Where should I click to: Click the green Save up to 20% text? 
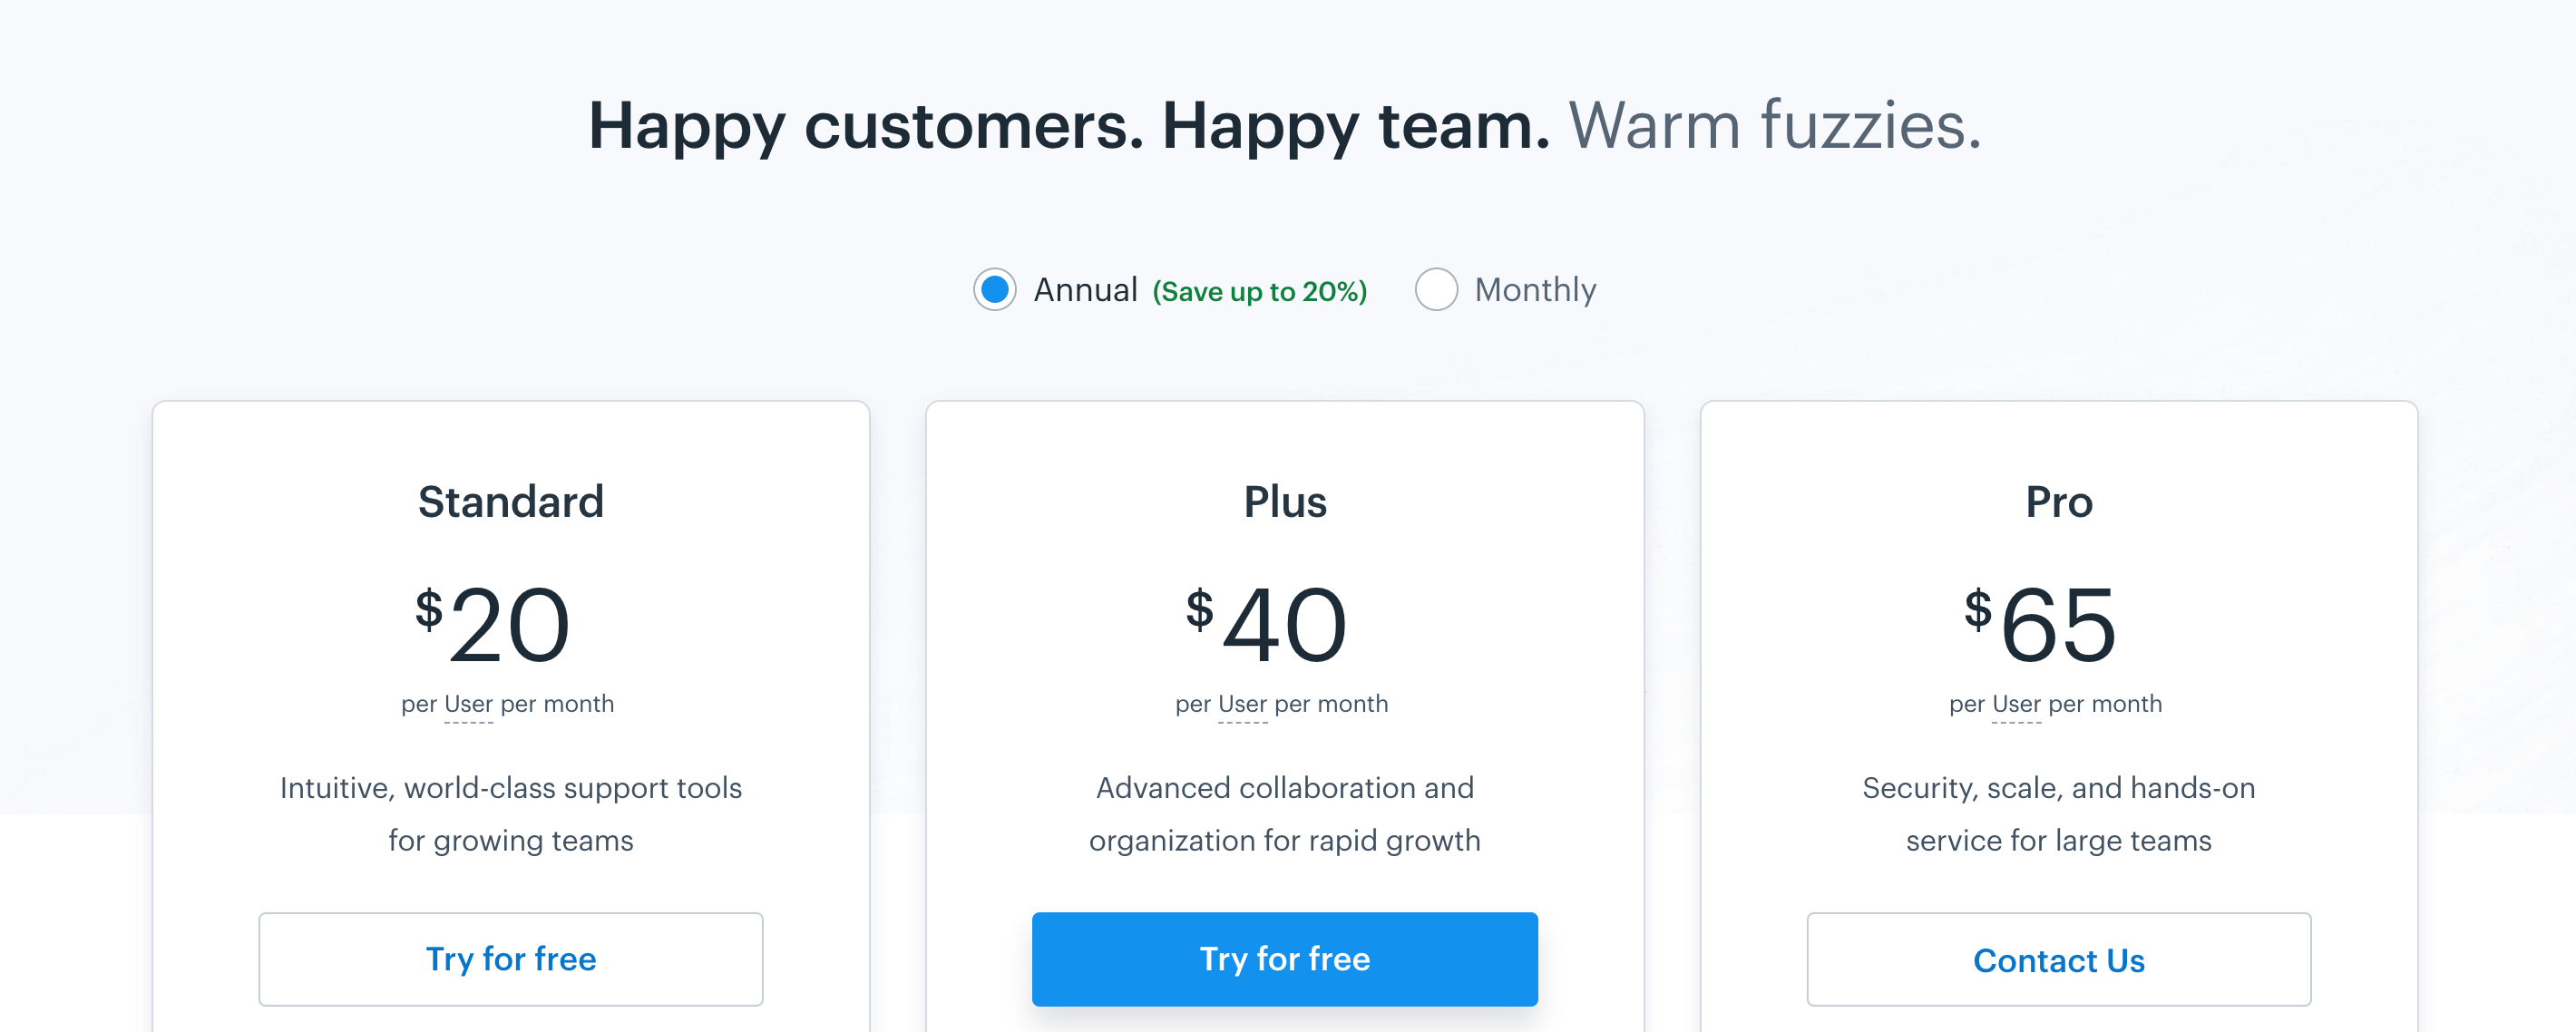click(x=1259, y=292)
